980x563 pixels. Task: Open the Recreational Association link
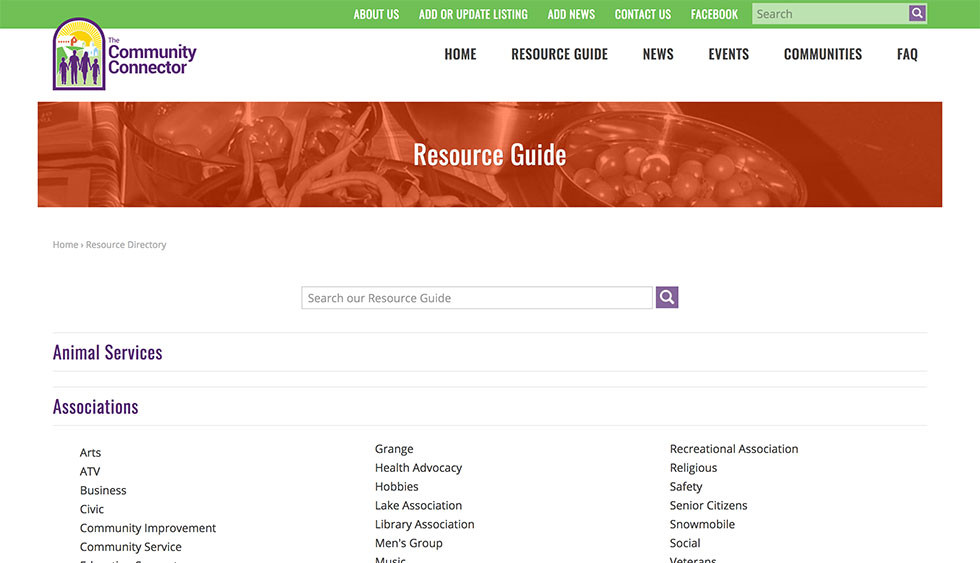point(734,449)
